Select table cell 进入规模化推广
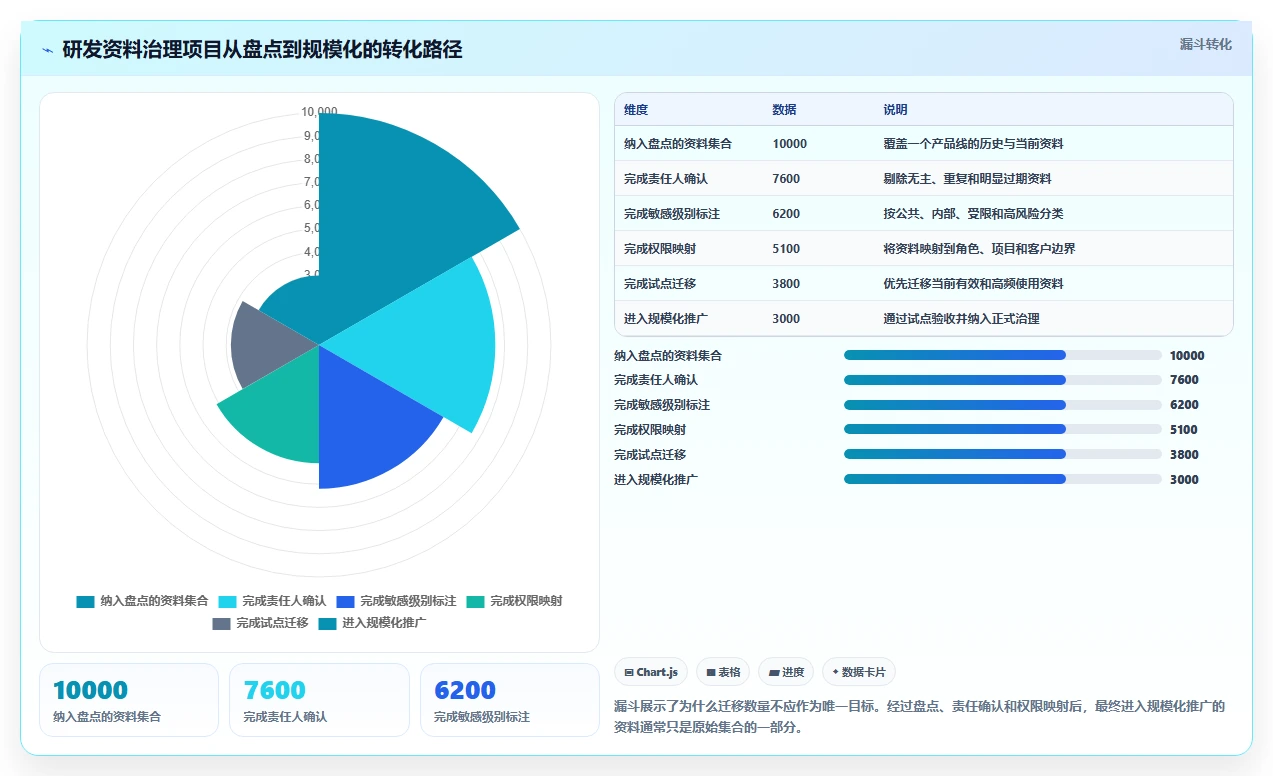This screenshot has height=776, width=1273. click(665, 319)
